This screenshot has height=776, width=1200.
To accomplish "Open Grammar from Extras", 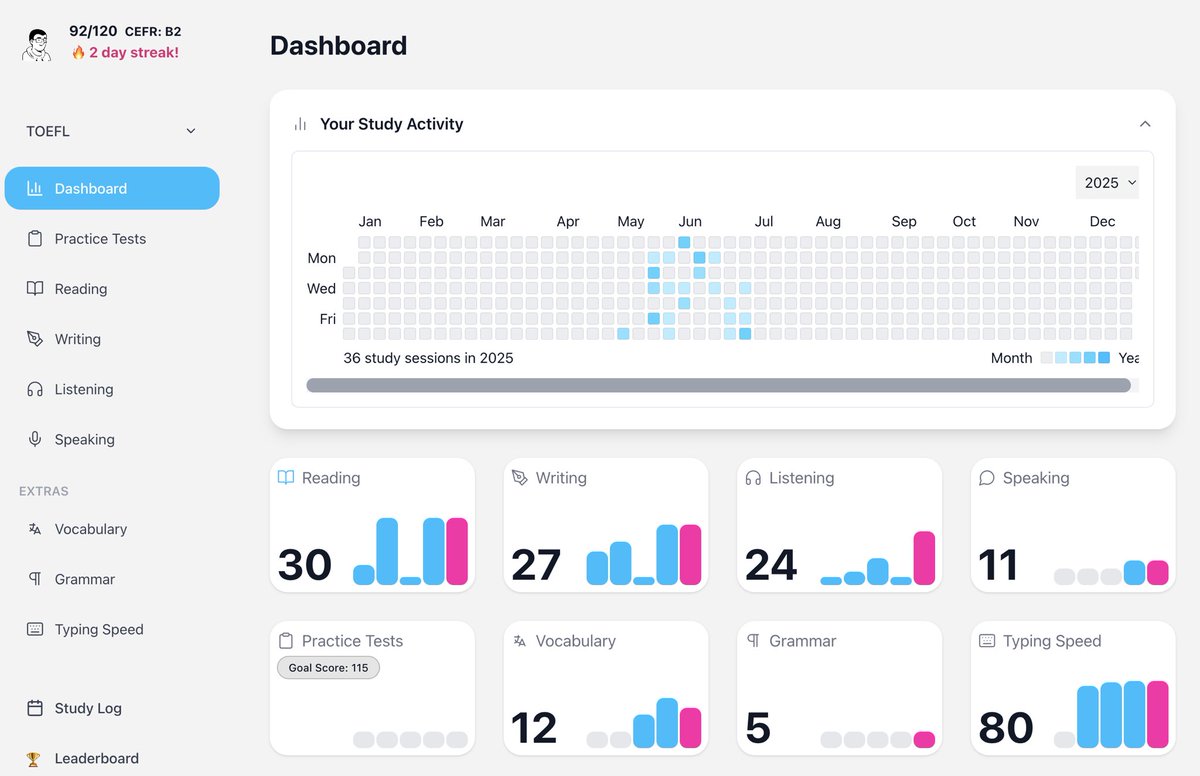I will click(112, 579).
